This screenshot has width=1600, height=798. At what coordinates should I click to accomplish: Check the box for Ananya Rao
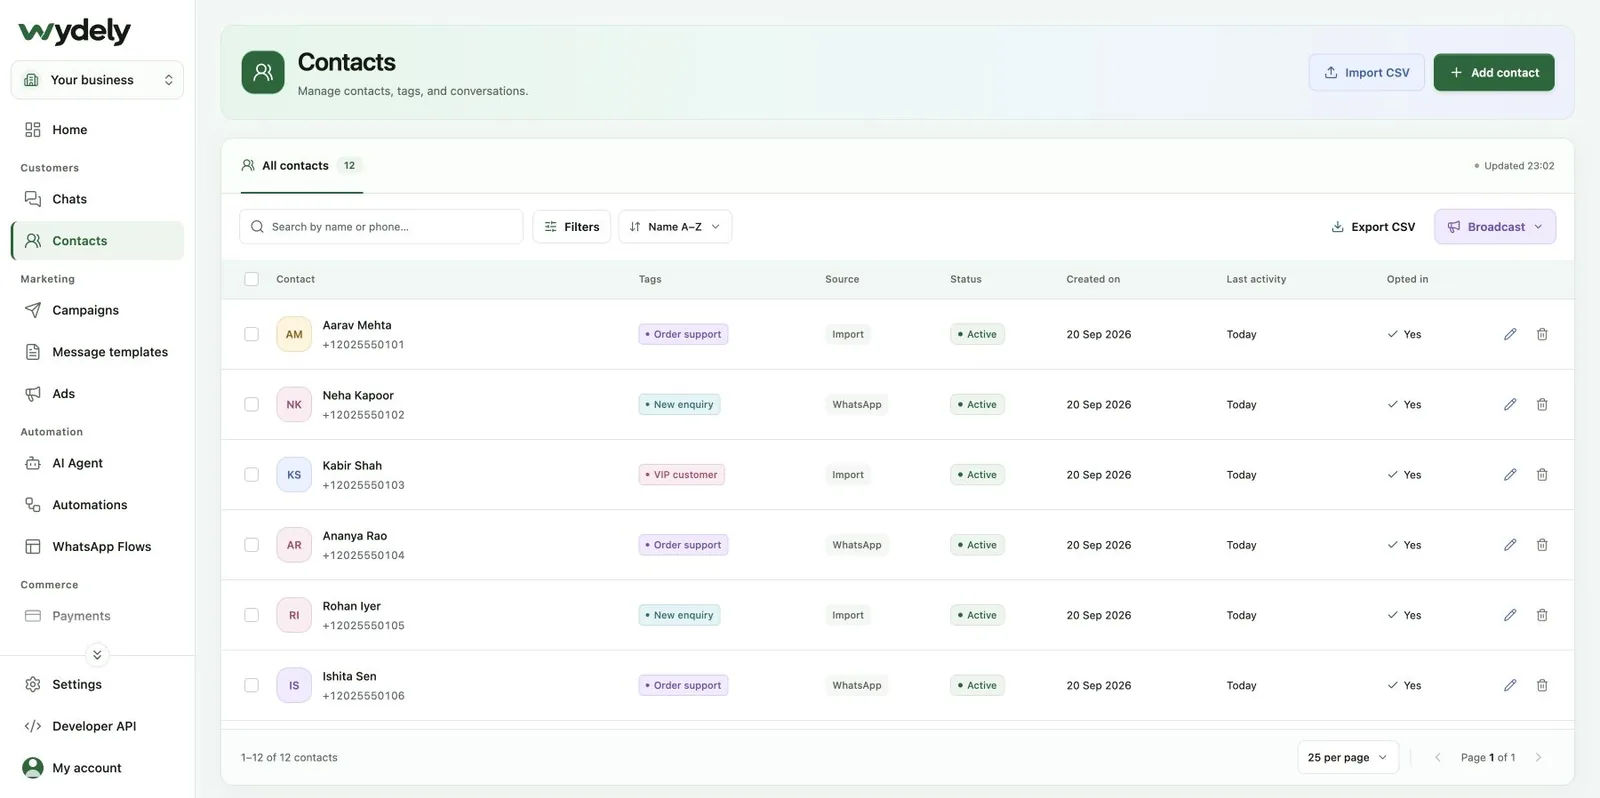(251, 545)
